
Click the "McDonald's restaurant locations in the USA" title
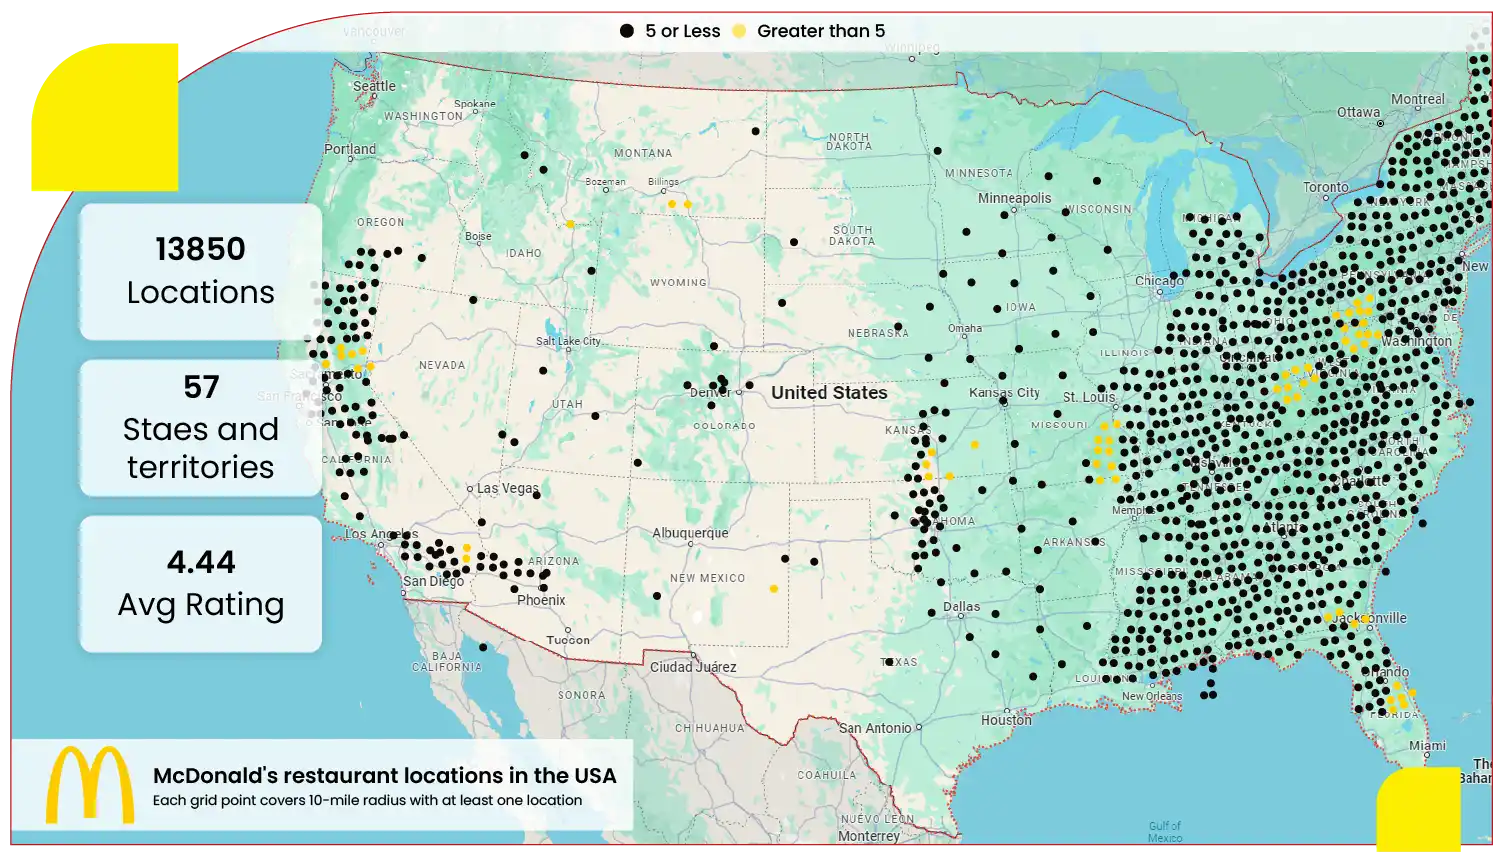[384, 775]
